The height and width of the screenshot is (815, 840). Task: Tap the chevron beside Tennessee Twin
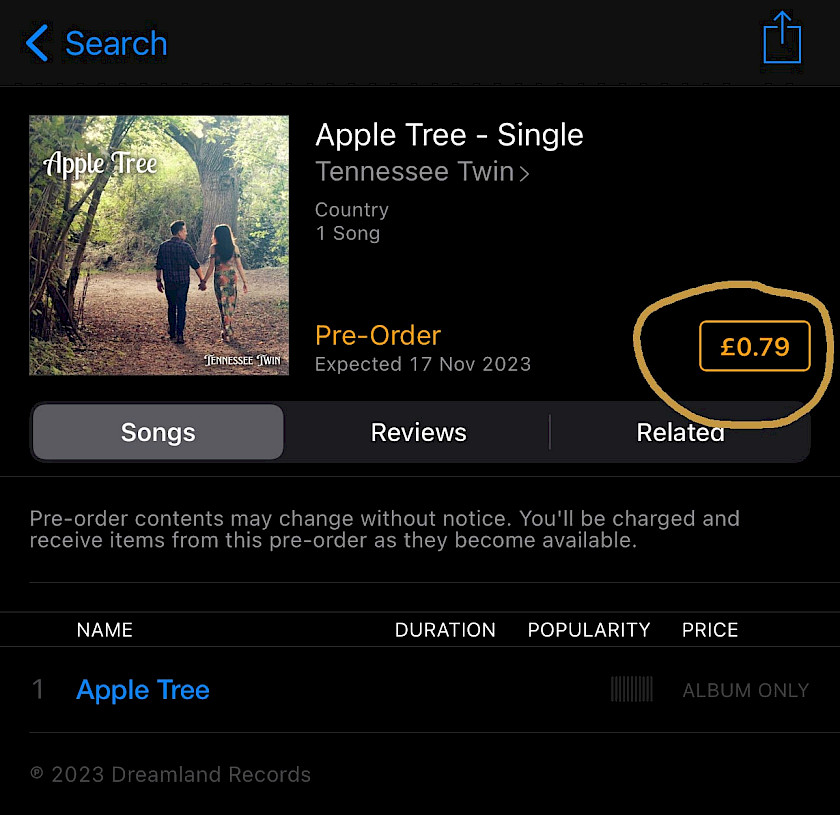[x=524, y=174]
